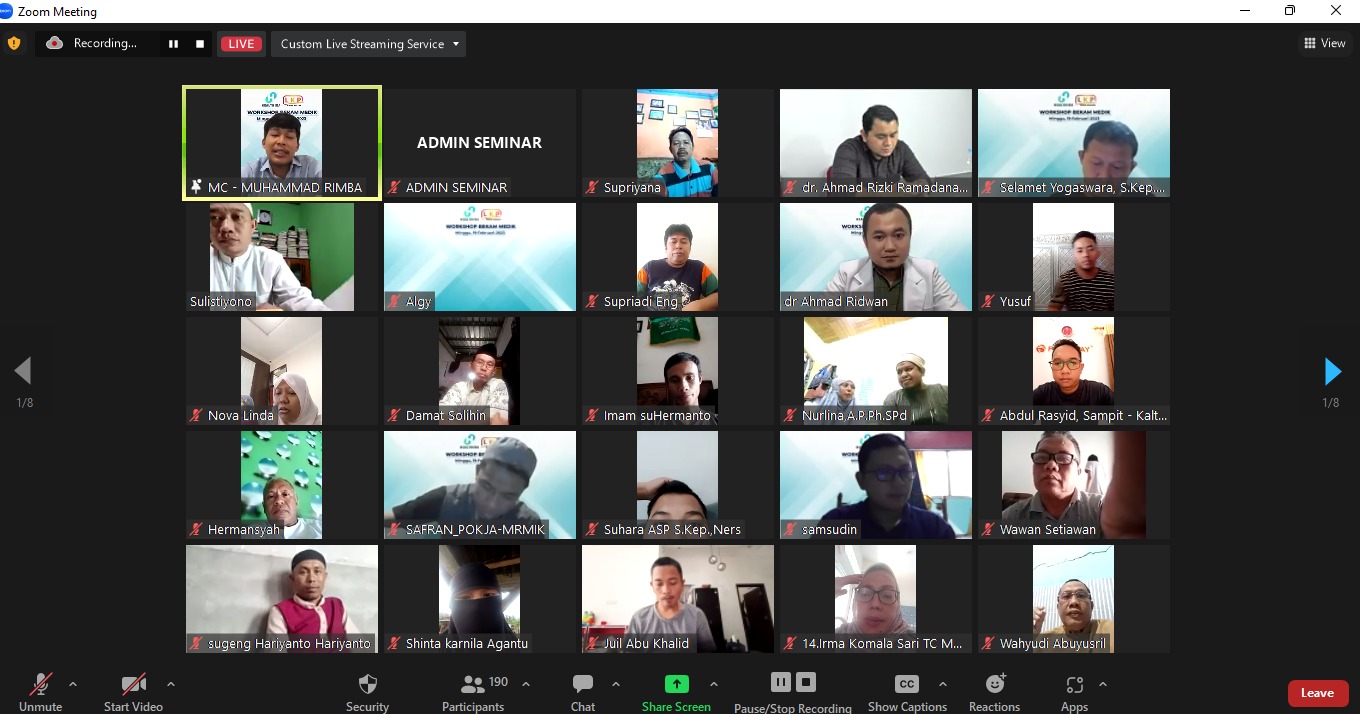Unmute the microphone
This screenshot has width=1360, height=714.
40,685
